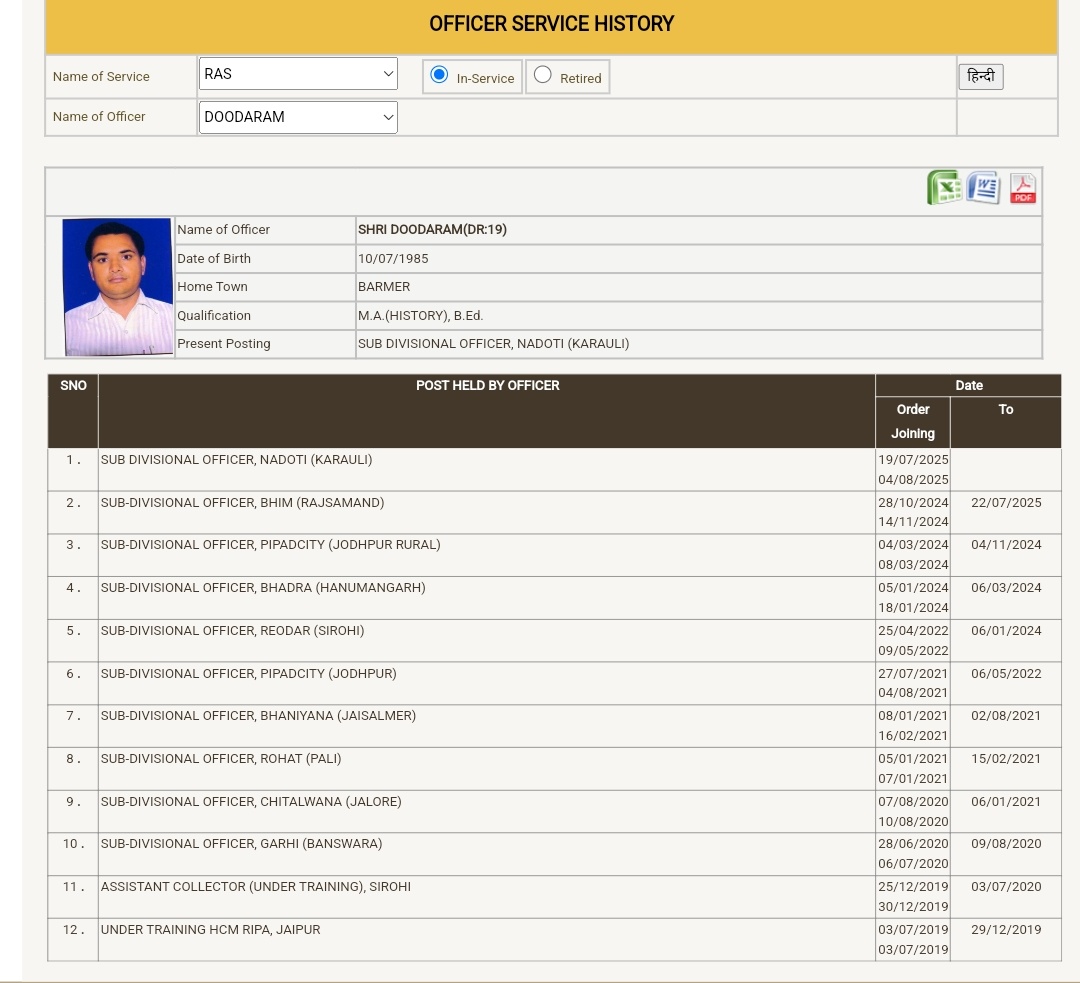Click To date 06/01/2024

point(1006,630)
